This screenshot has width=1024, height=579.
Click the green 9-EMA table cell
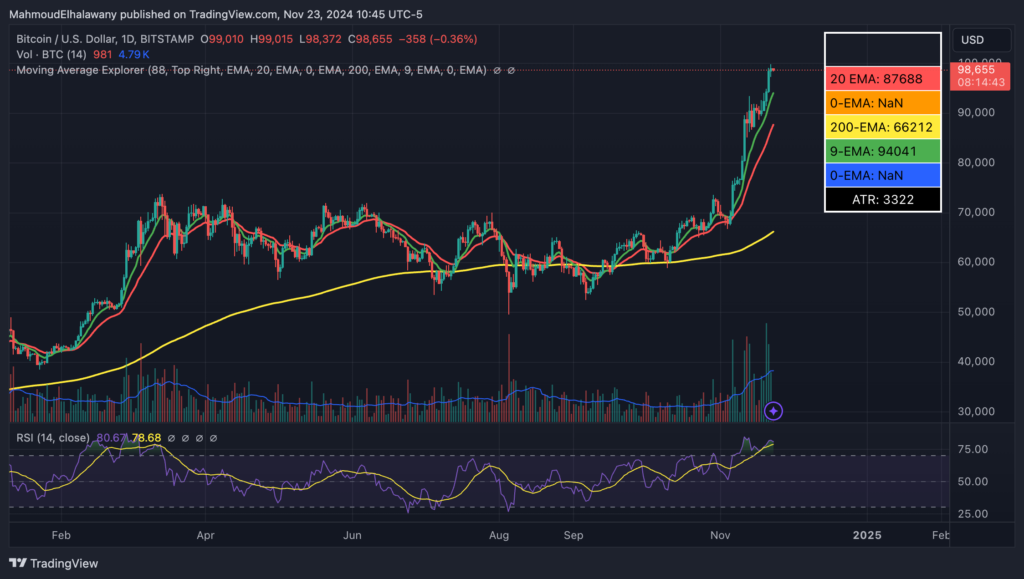click(x=882, y=151)
